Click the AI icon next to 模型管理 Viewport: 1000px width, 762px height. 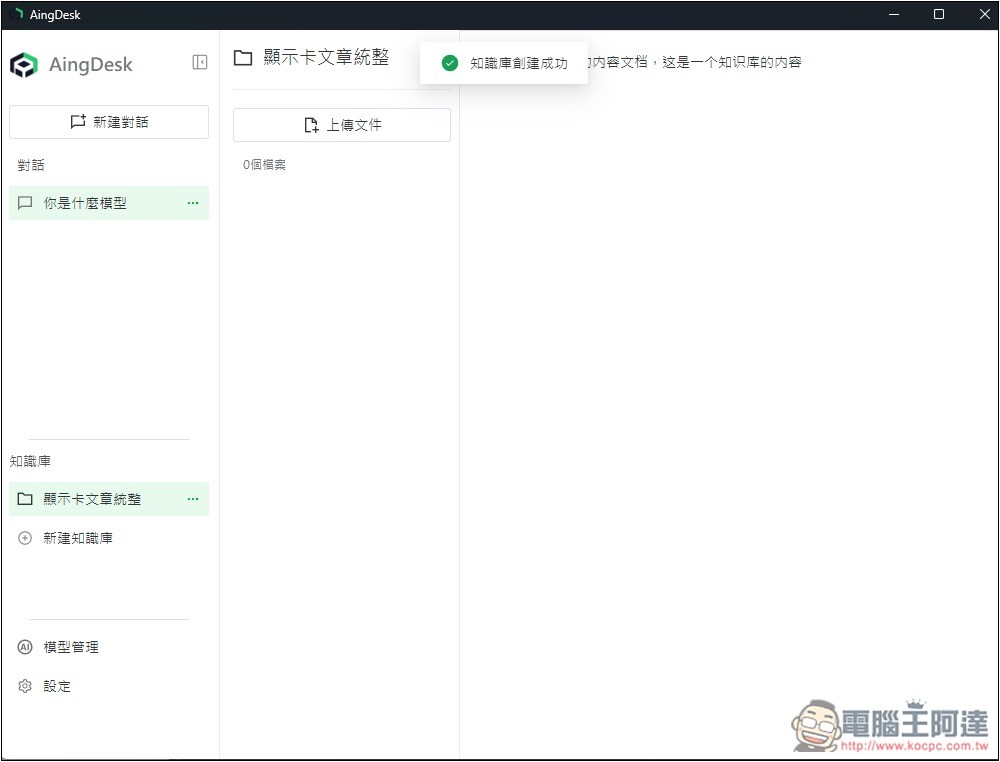(x=26, y=647)
